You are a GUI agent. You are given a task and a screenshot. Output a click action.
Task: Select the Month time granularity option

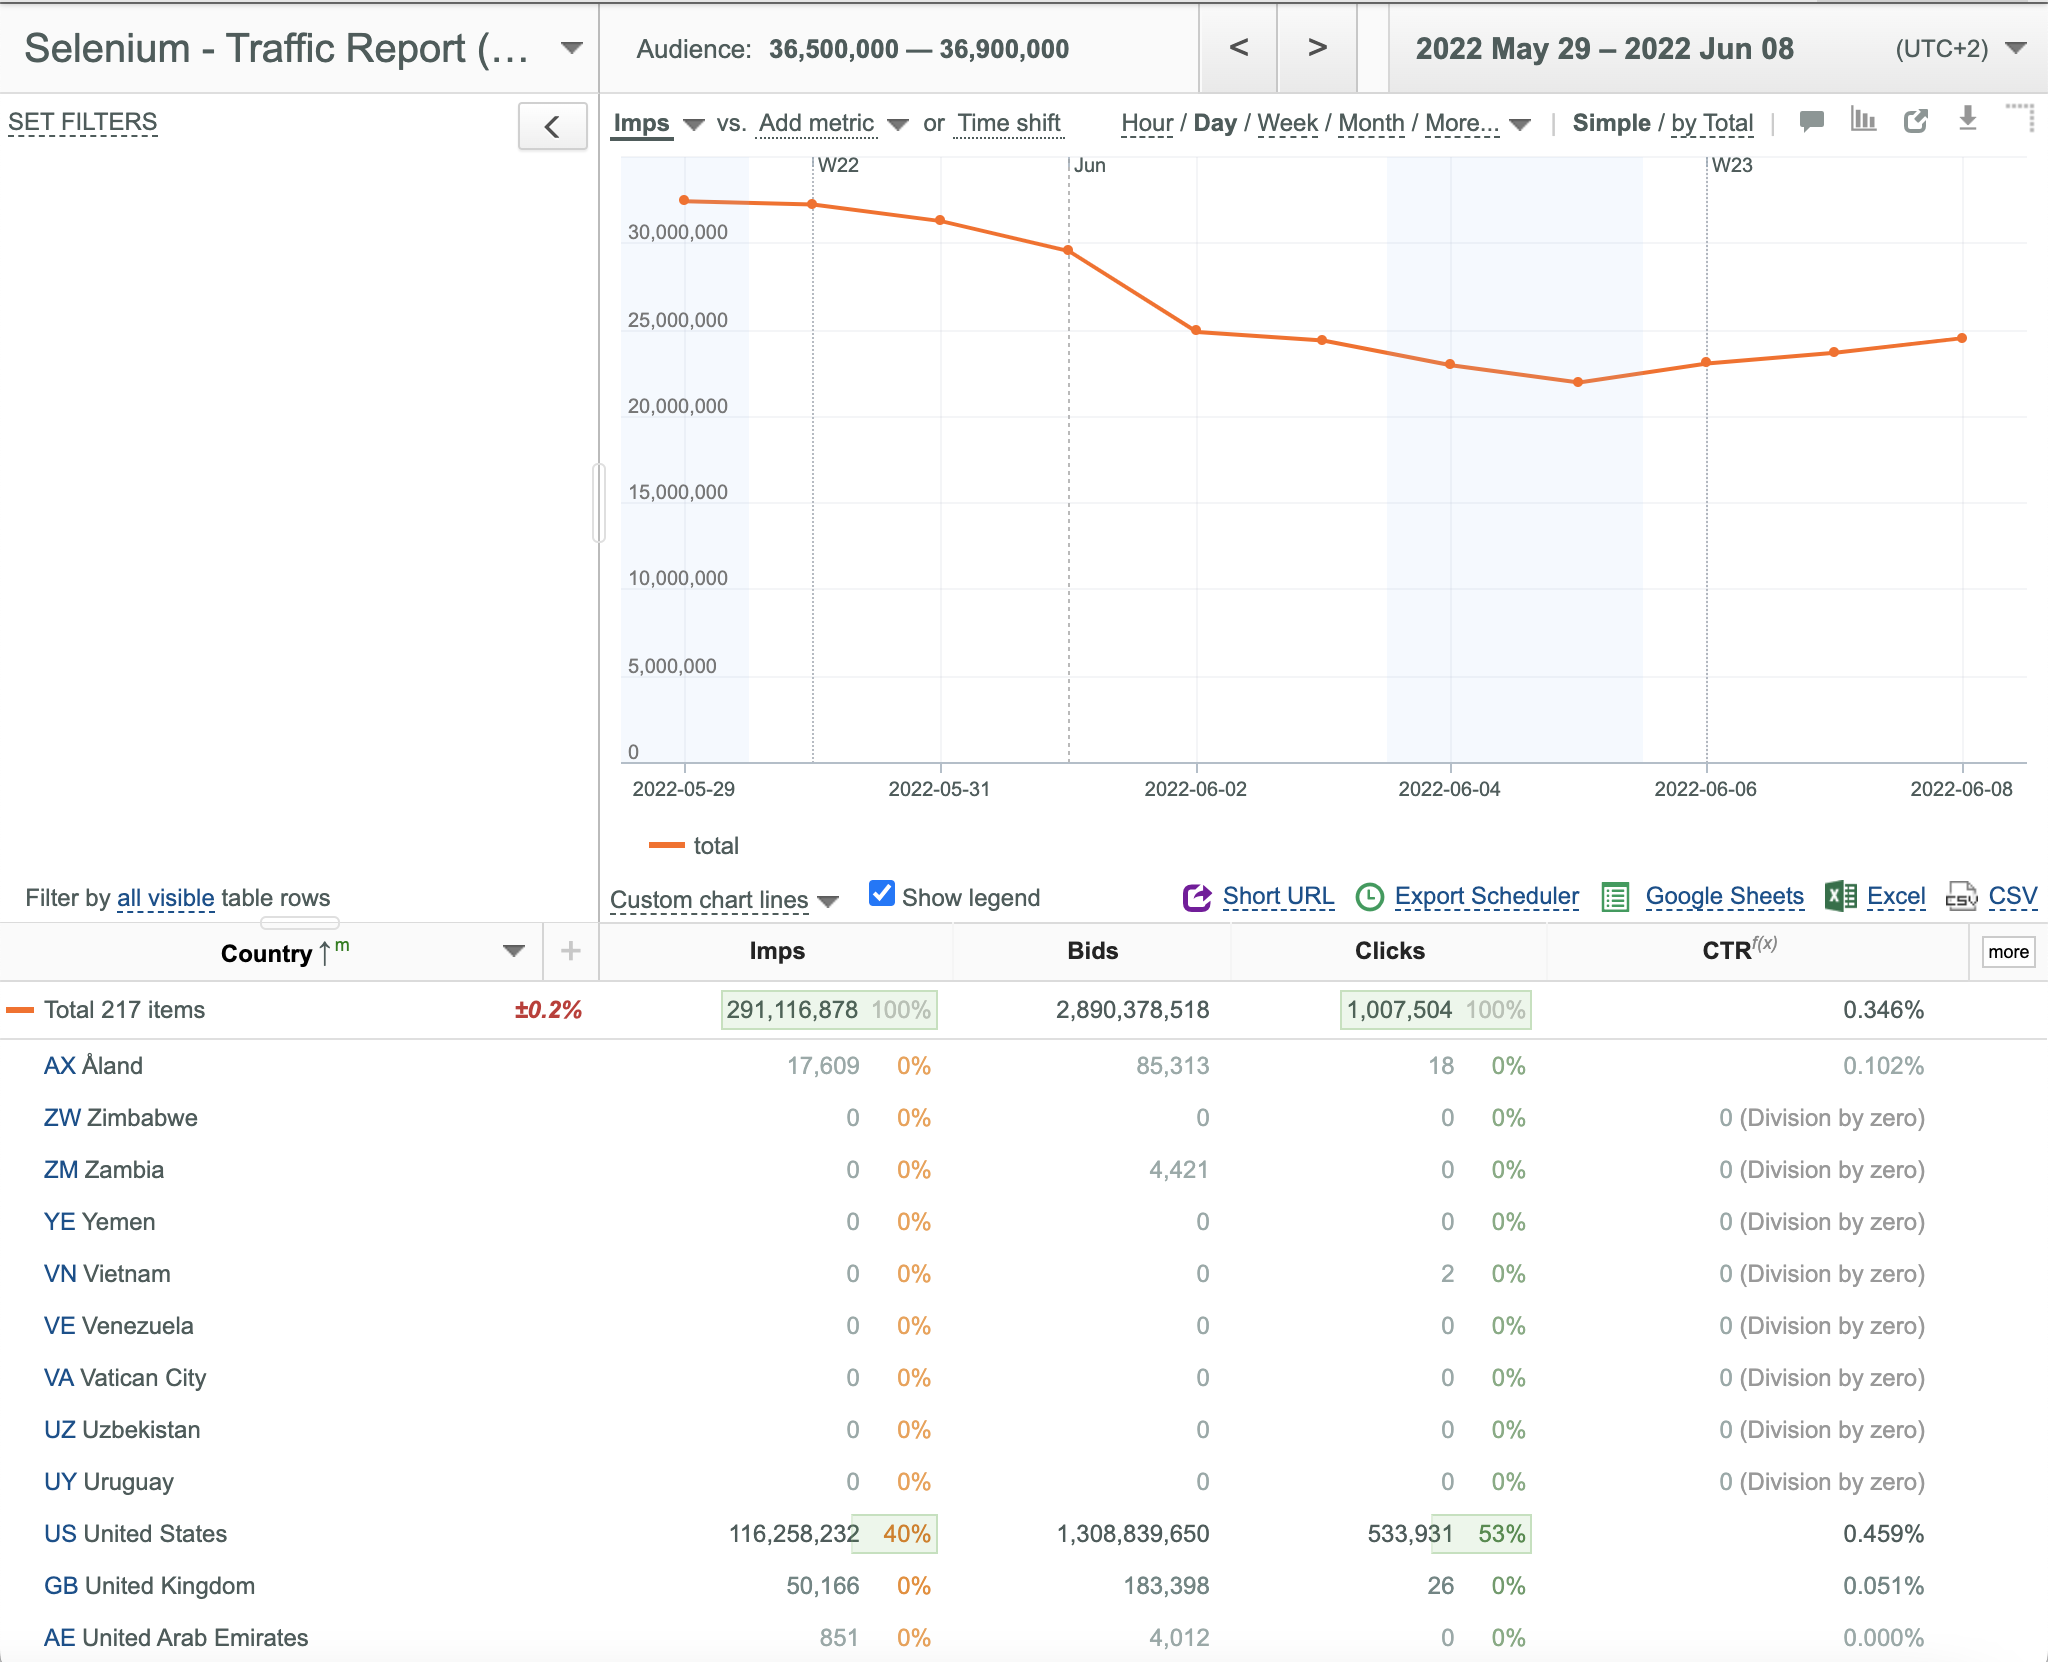tap(1371, 123)
